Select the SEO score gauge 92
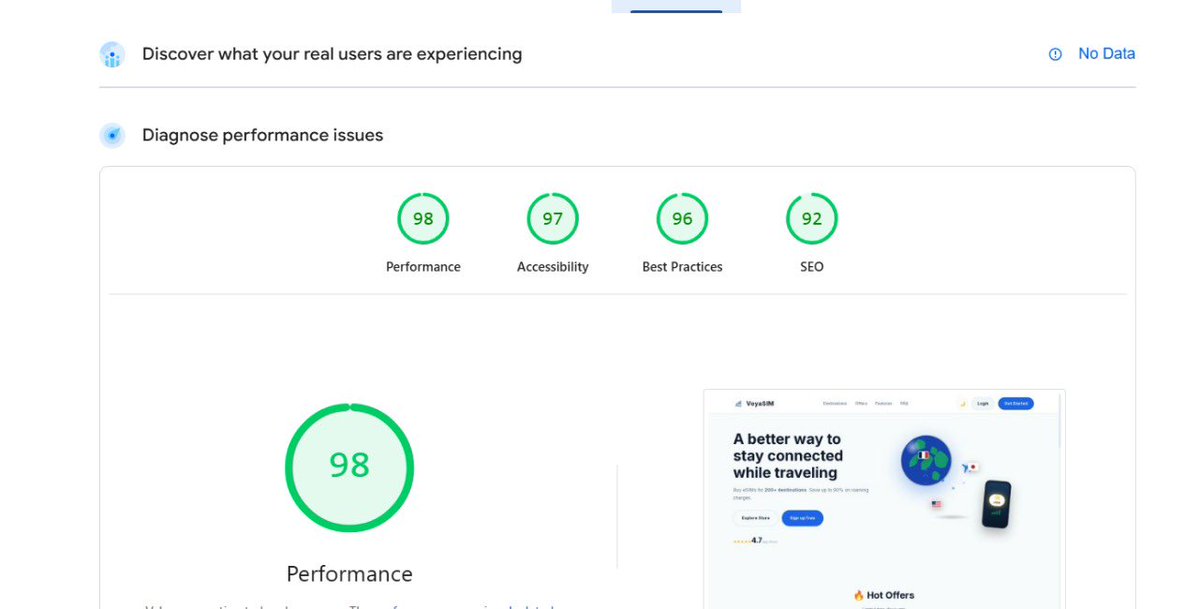1199x609 pixels. (x=811, y=219)
